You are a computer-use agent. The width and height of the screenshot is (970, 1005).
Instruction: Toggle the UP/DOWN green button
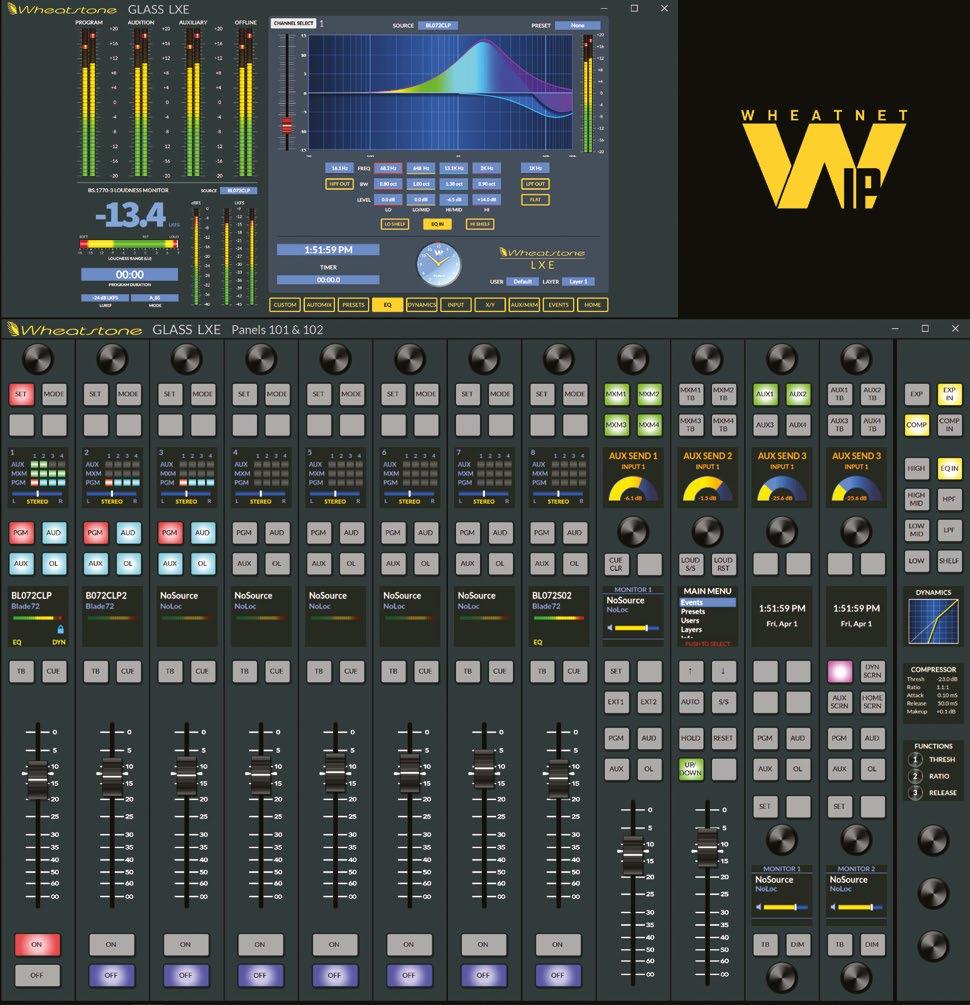pos(690,768)
